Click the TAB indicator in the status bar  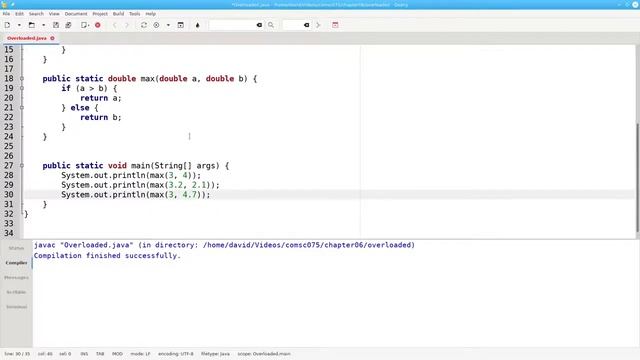coord(100,354)
